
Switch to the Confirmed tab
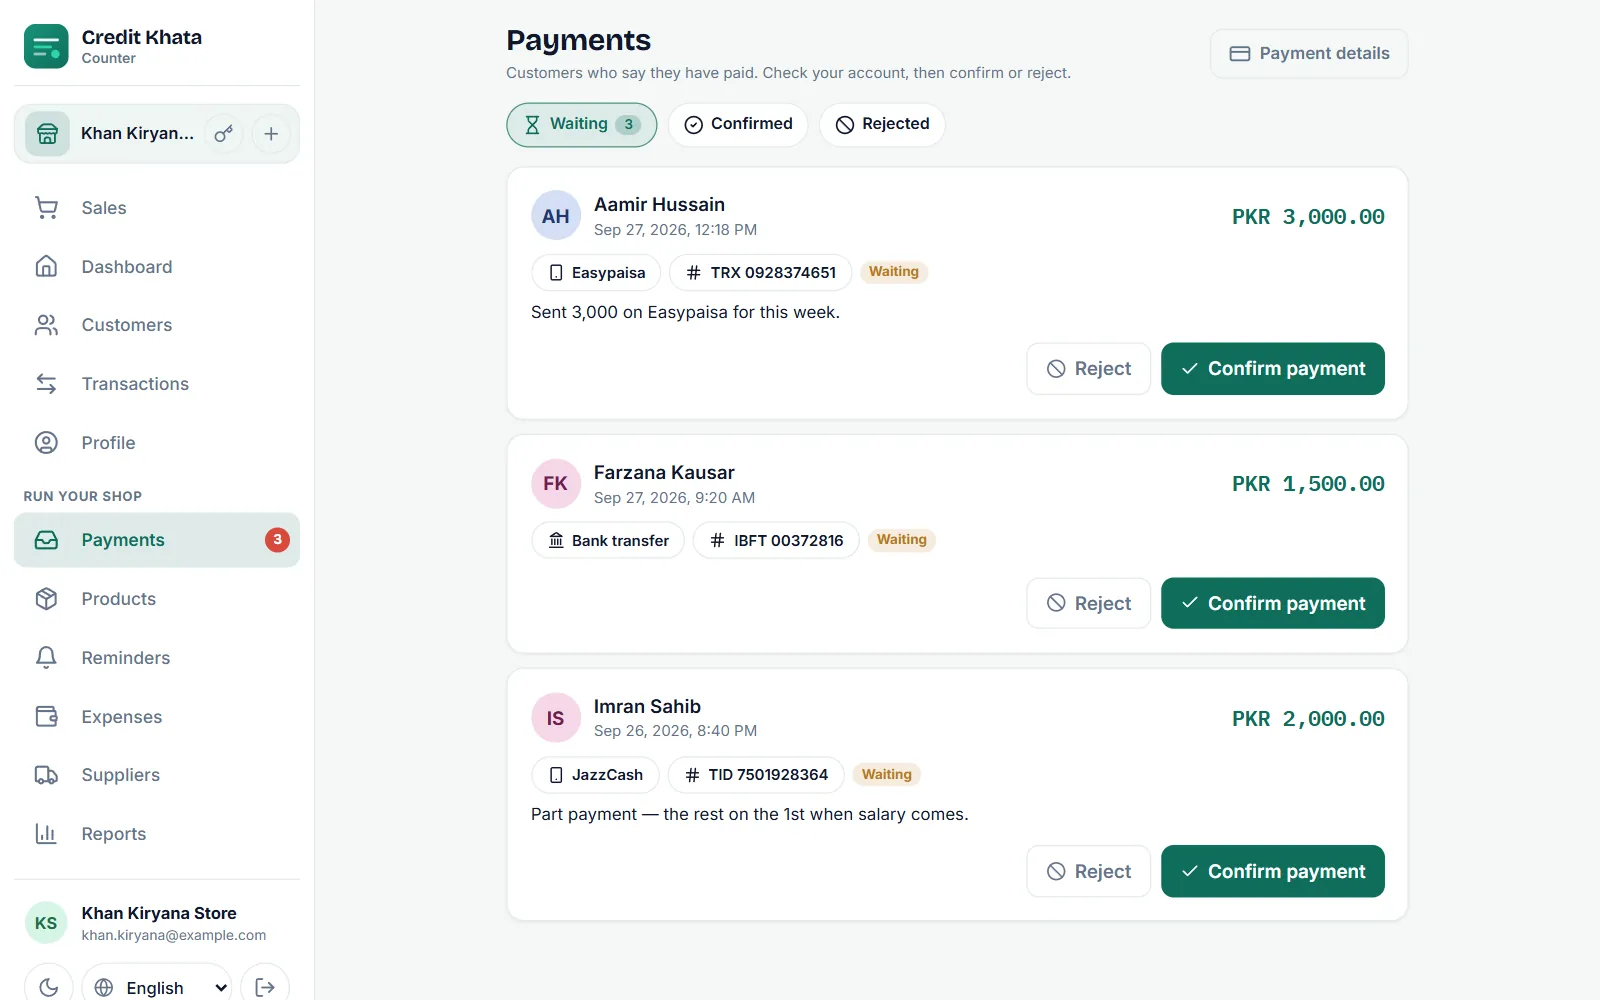738,125
